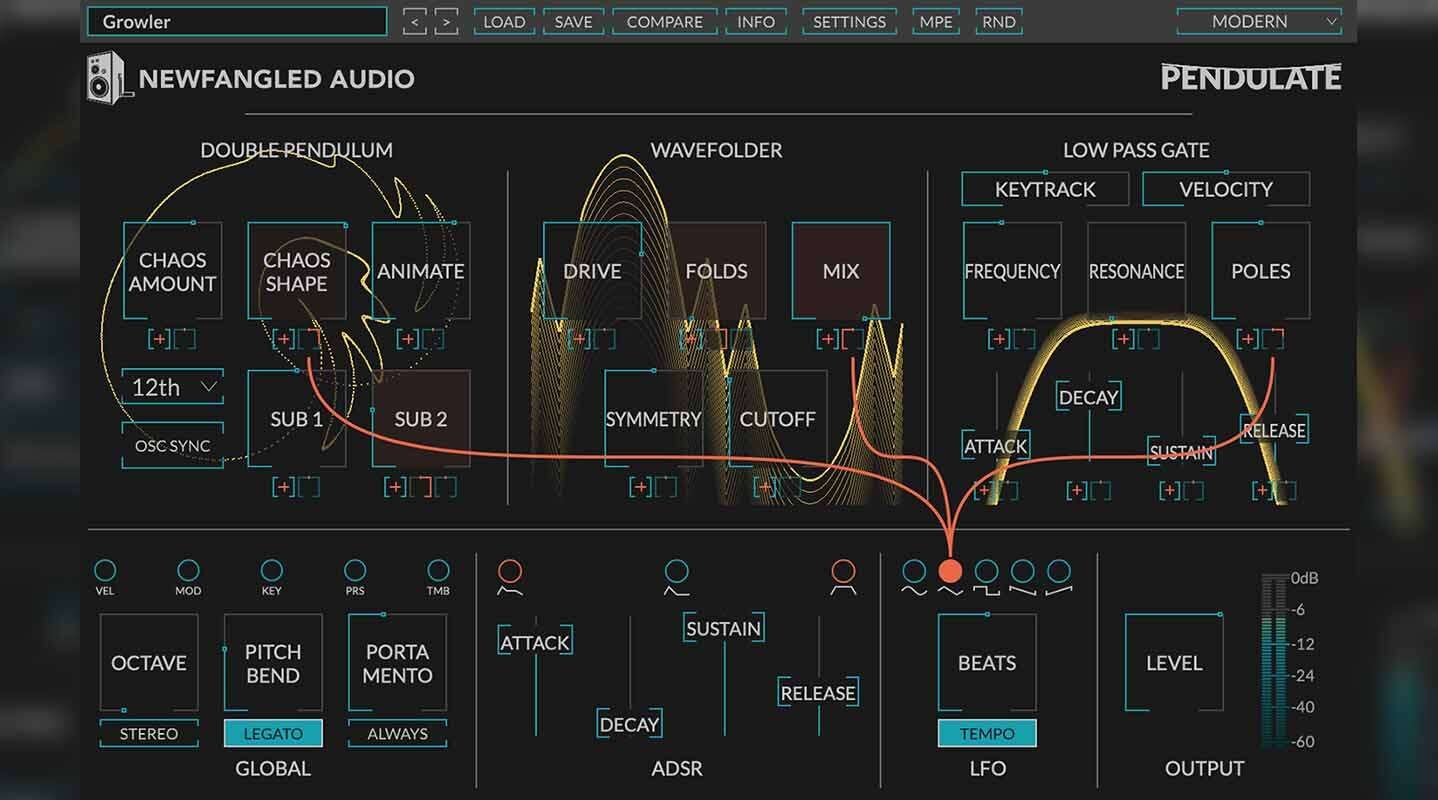Click the SAVE preset button
This screenshot has width=1438, height=800.
tap(573, 21)
